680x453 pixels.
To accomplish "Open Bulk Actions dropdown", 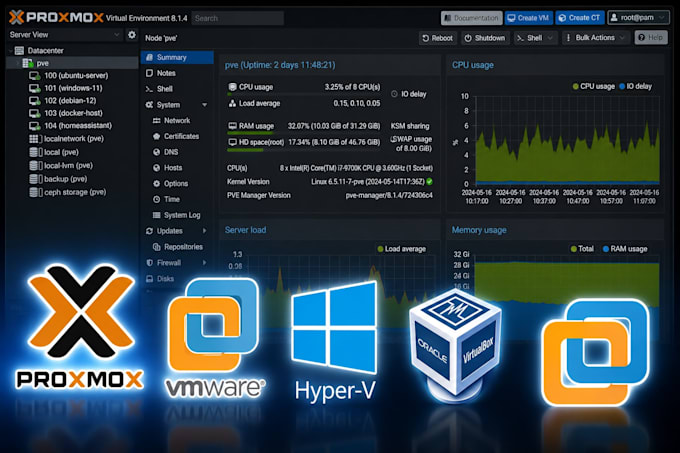I will click(x=596, y=38).
